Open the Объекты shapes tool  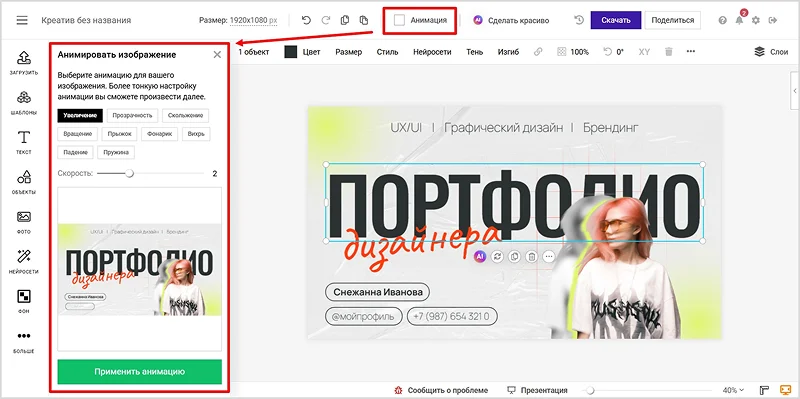[x=24, y=182]
